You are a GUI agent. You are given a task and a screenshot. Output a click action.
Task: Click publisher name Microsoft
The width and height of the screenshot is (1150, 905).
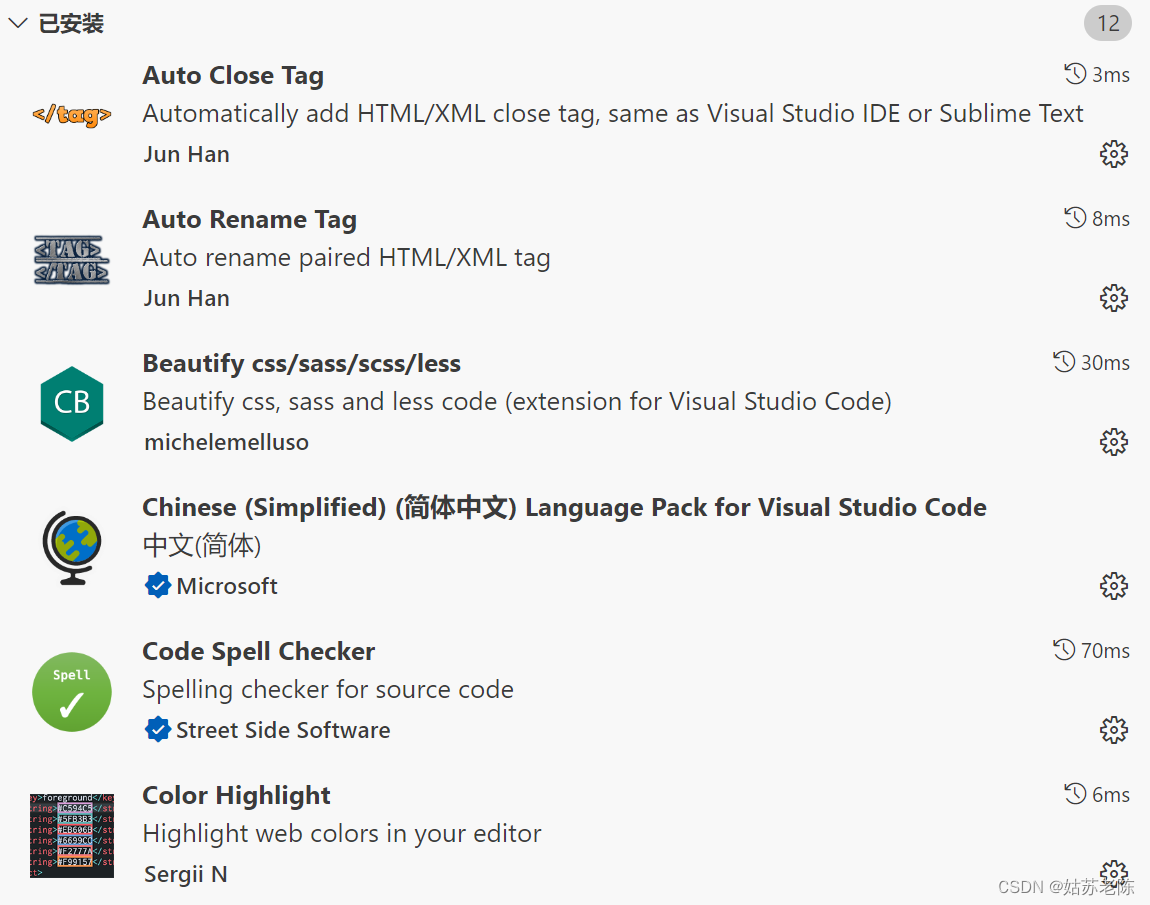[227, 586]
